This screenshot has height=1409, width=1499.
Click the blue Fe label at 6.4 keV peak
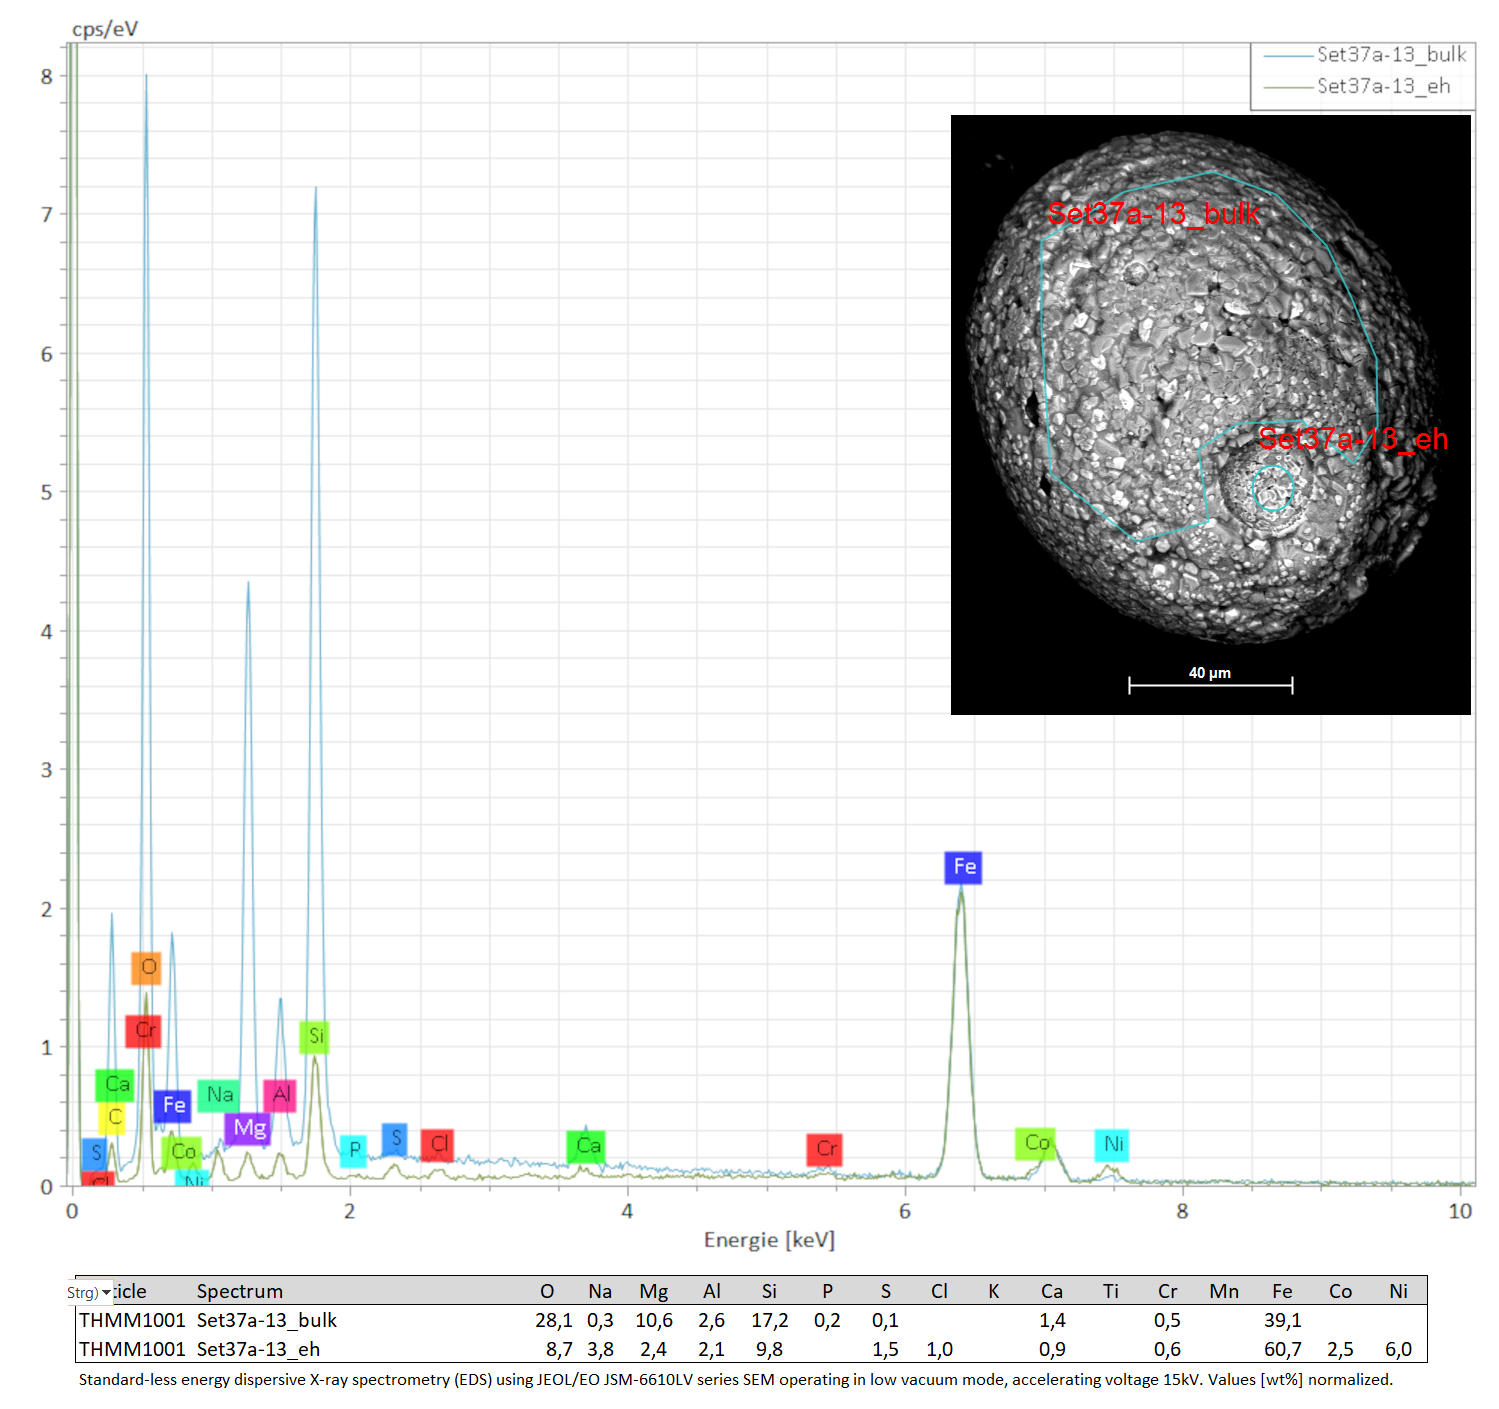pyautogui.click(x=963, y=867)
